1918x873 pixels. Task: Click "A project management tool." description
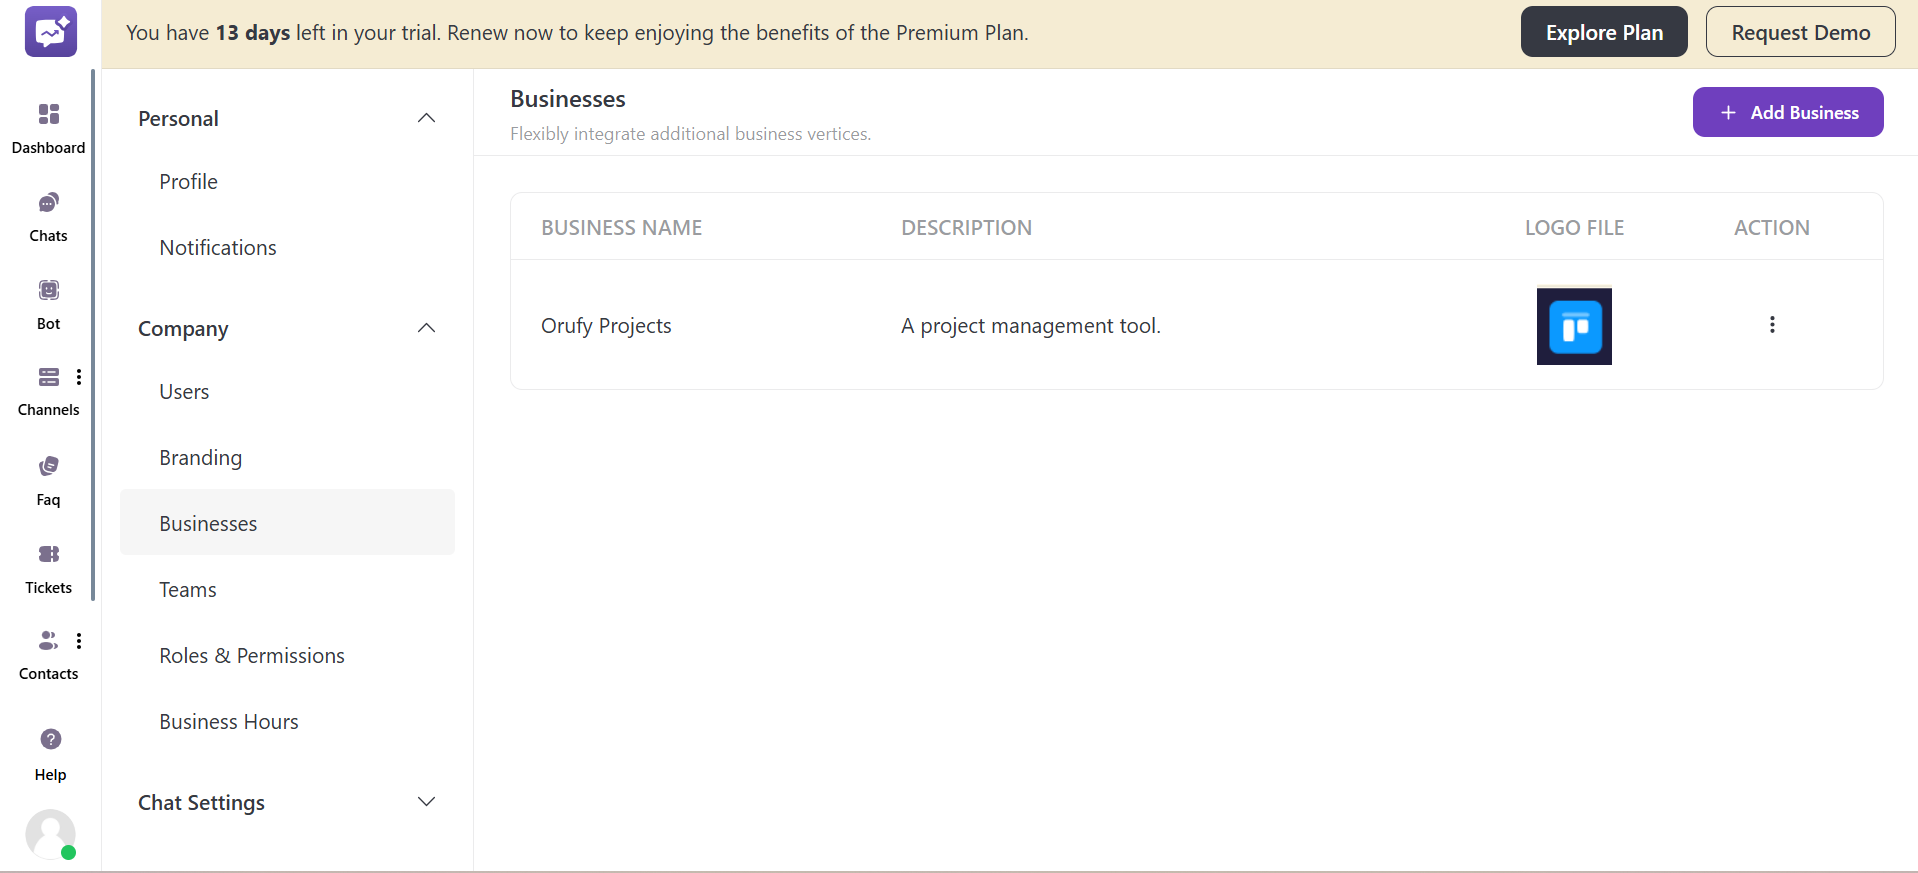tap(1031, 326)
